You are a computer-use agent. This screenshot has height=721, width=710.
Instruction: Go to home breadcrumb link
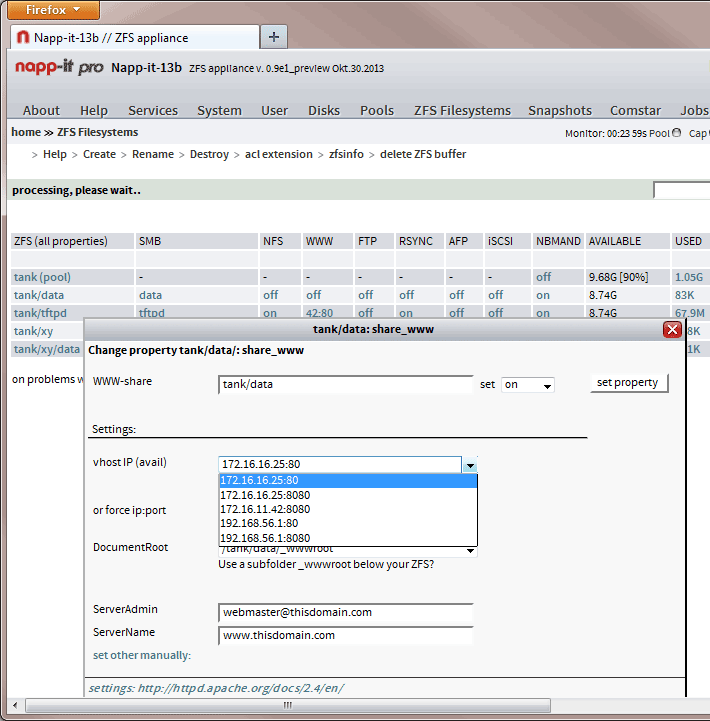pyautogui.click(x=26, y=132)
